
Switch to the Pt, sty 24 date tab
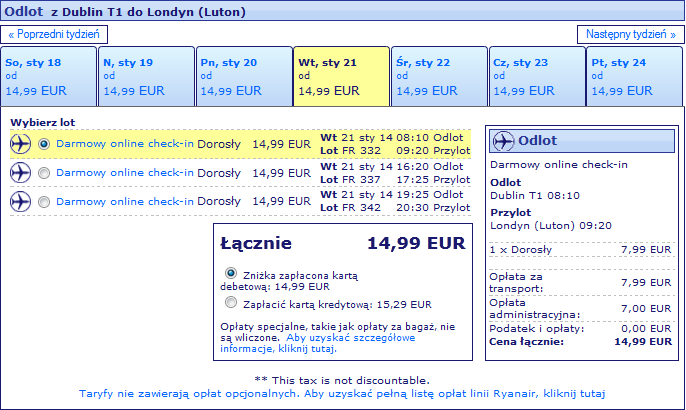tap(635, 77)
